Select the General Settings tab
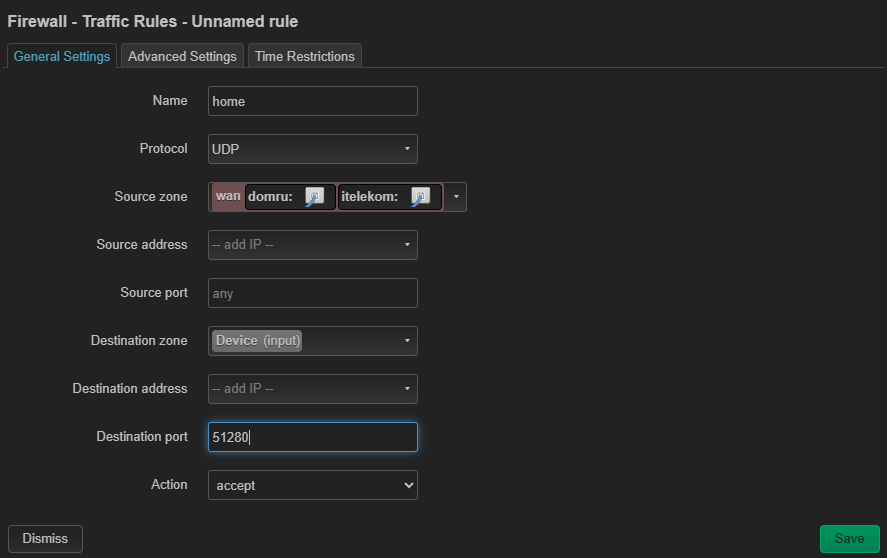The width and height of the screenshot is (887, 558). (62, 56)
